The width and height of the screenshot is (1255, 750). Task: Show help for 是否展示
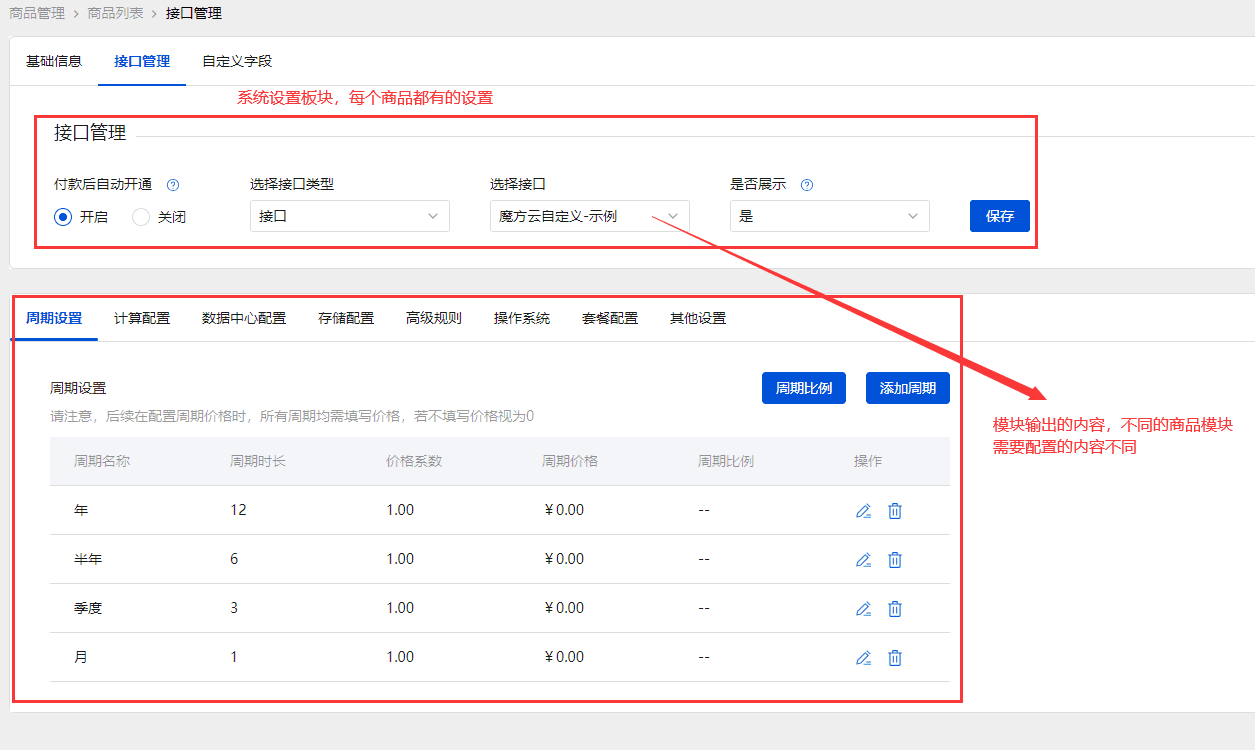coord(807,185)
